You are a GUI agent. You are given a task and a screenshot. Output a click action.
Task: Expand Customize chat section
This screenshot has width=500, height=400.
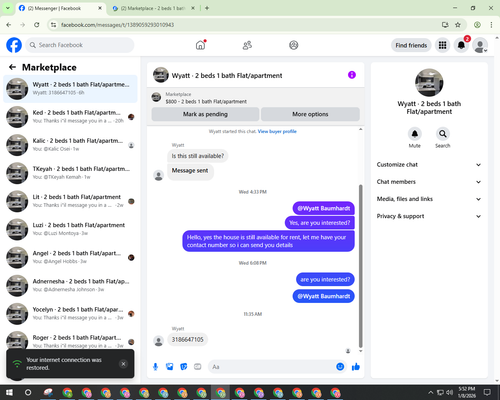click(x=429, y=165)
